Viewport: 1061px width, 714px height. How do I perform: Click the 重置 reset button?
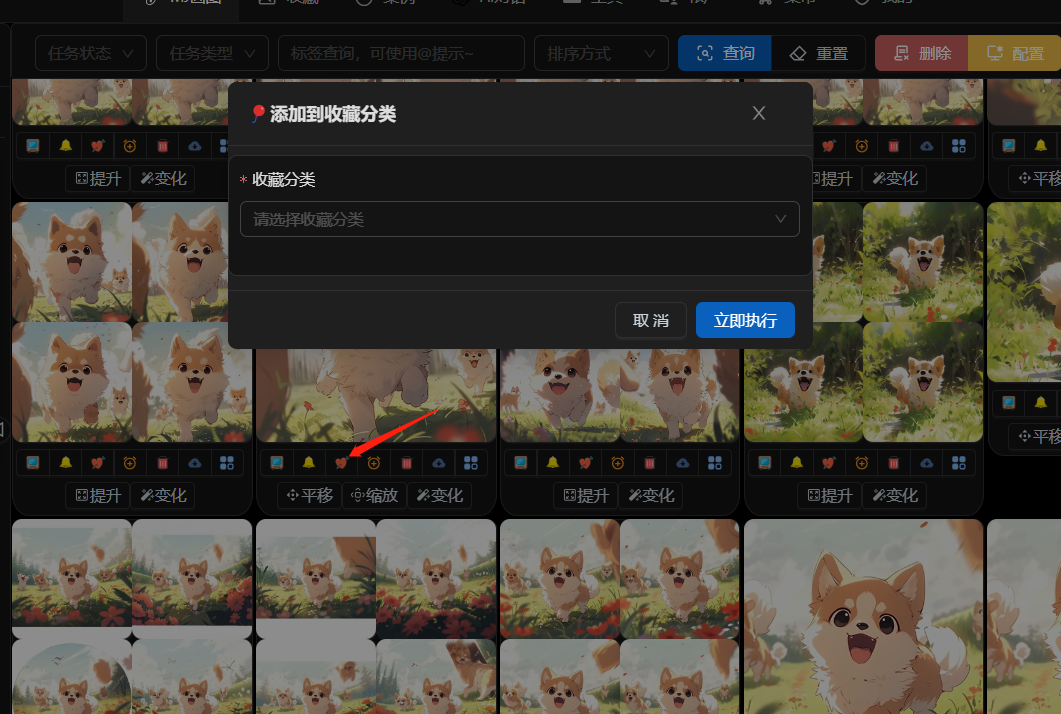[x=818, y=53]
